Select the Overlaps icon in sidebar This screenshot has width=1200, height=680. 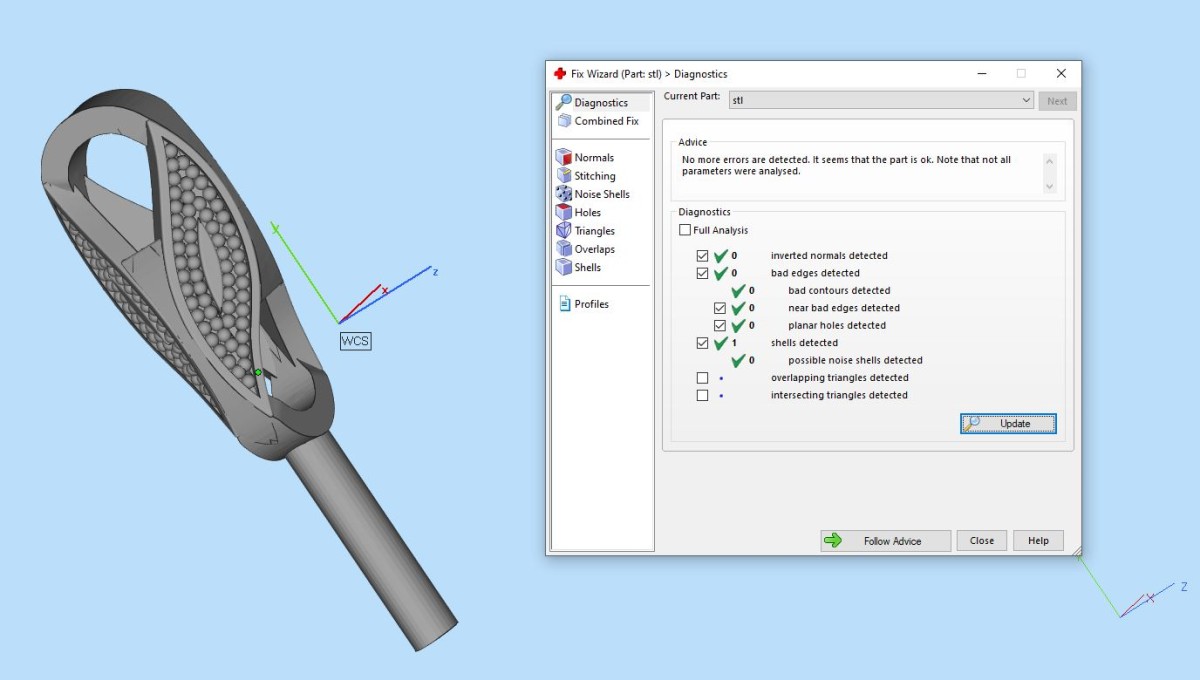point(564,249)
